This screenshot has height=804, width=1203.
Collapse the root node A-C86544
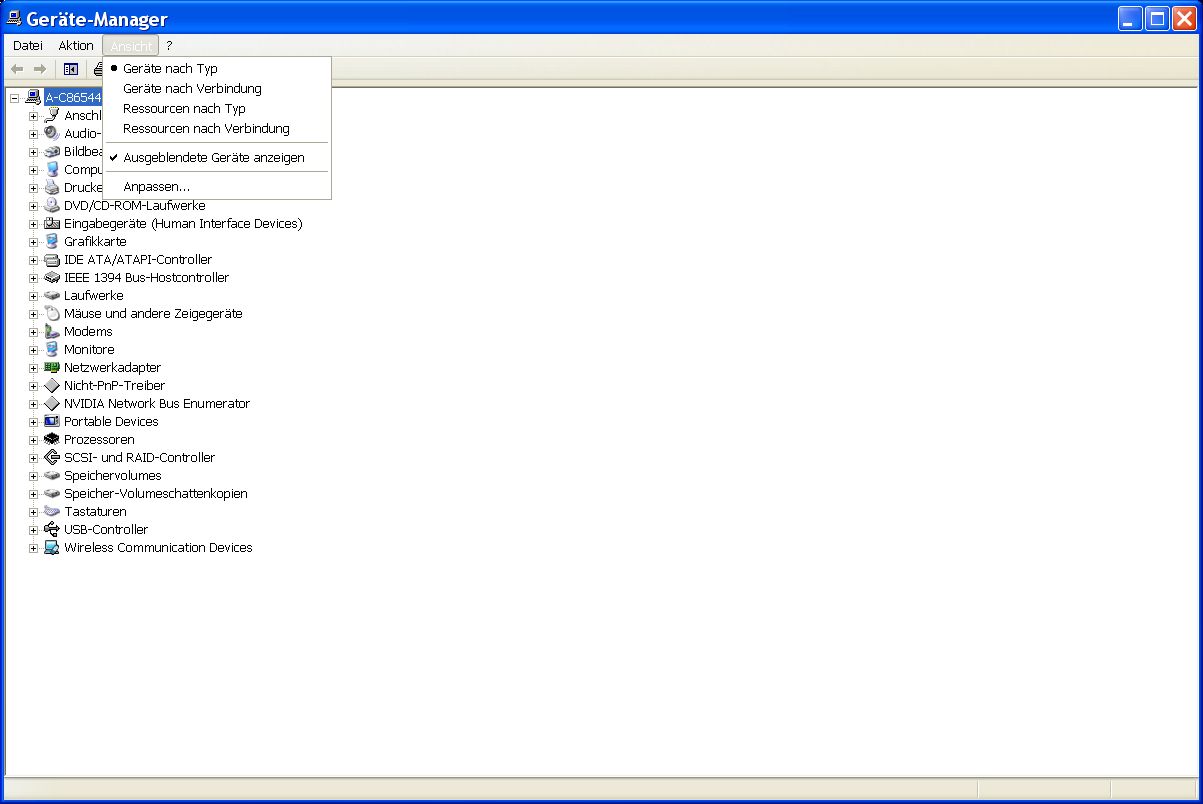pyautogui.click(x=14, y=97)
